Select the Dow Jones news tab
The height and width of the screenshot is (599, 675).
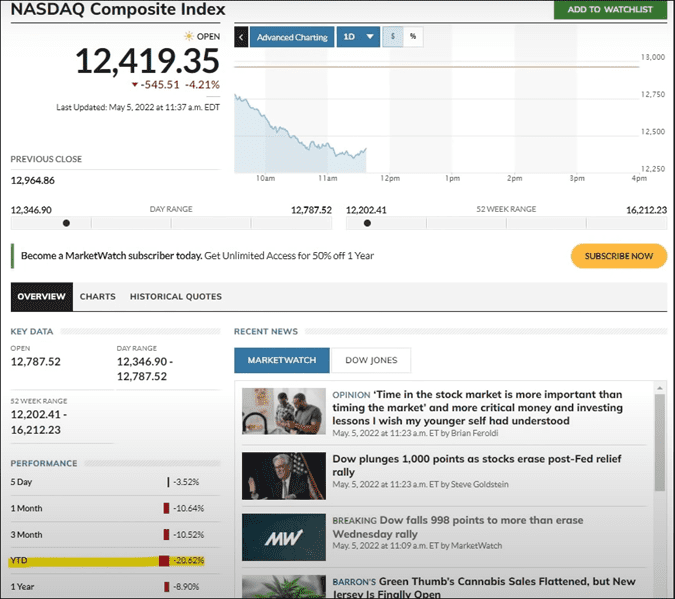pos(372,360)
